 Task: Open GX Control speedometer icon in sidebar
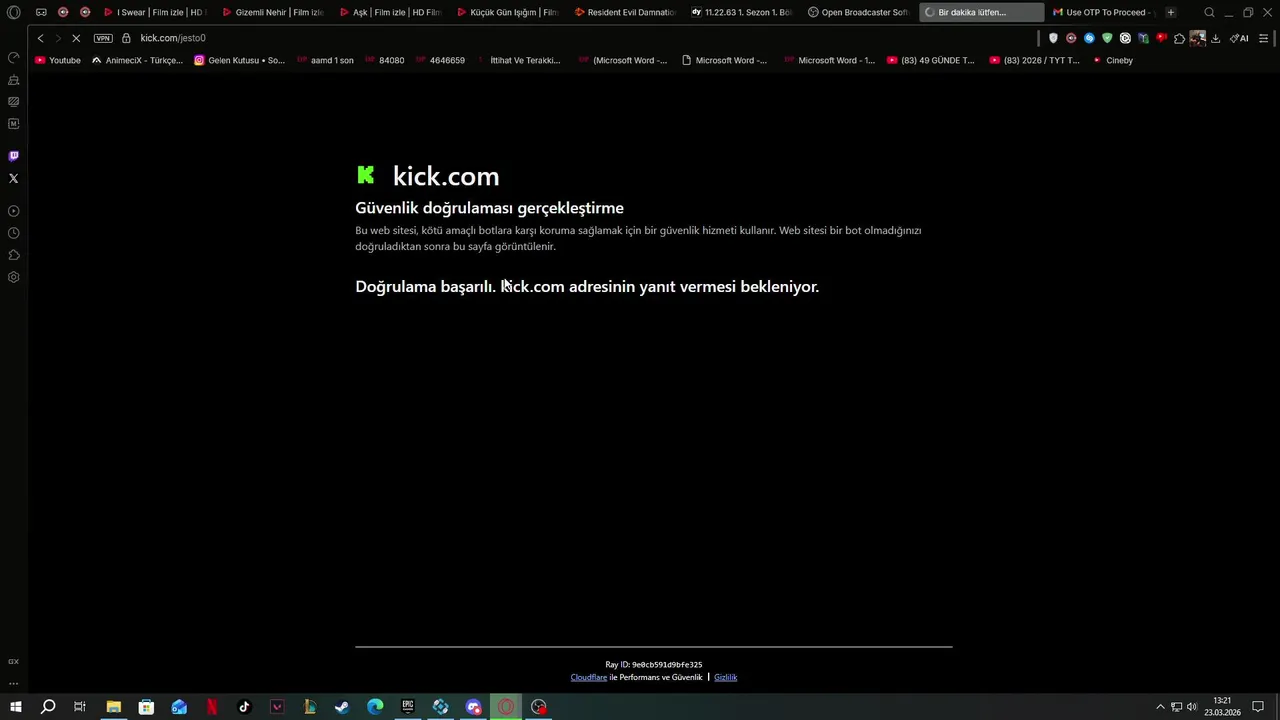14,57
